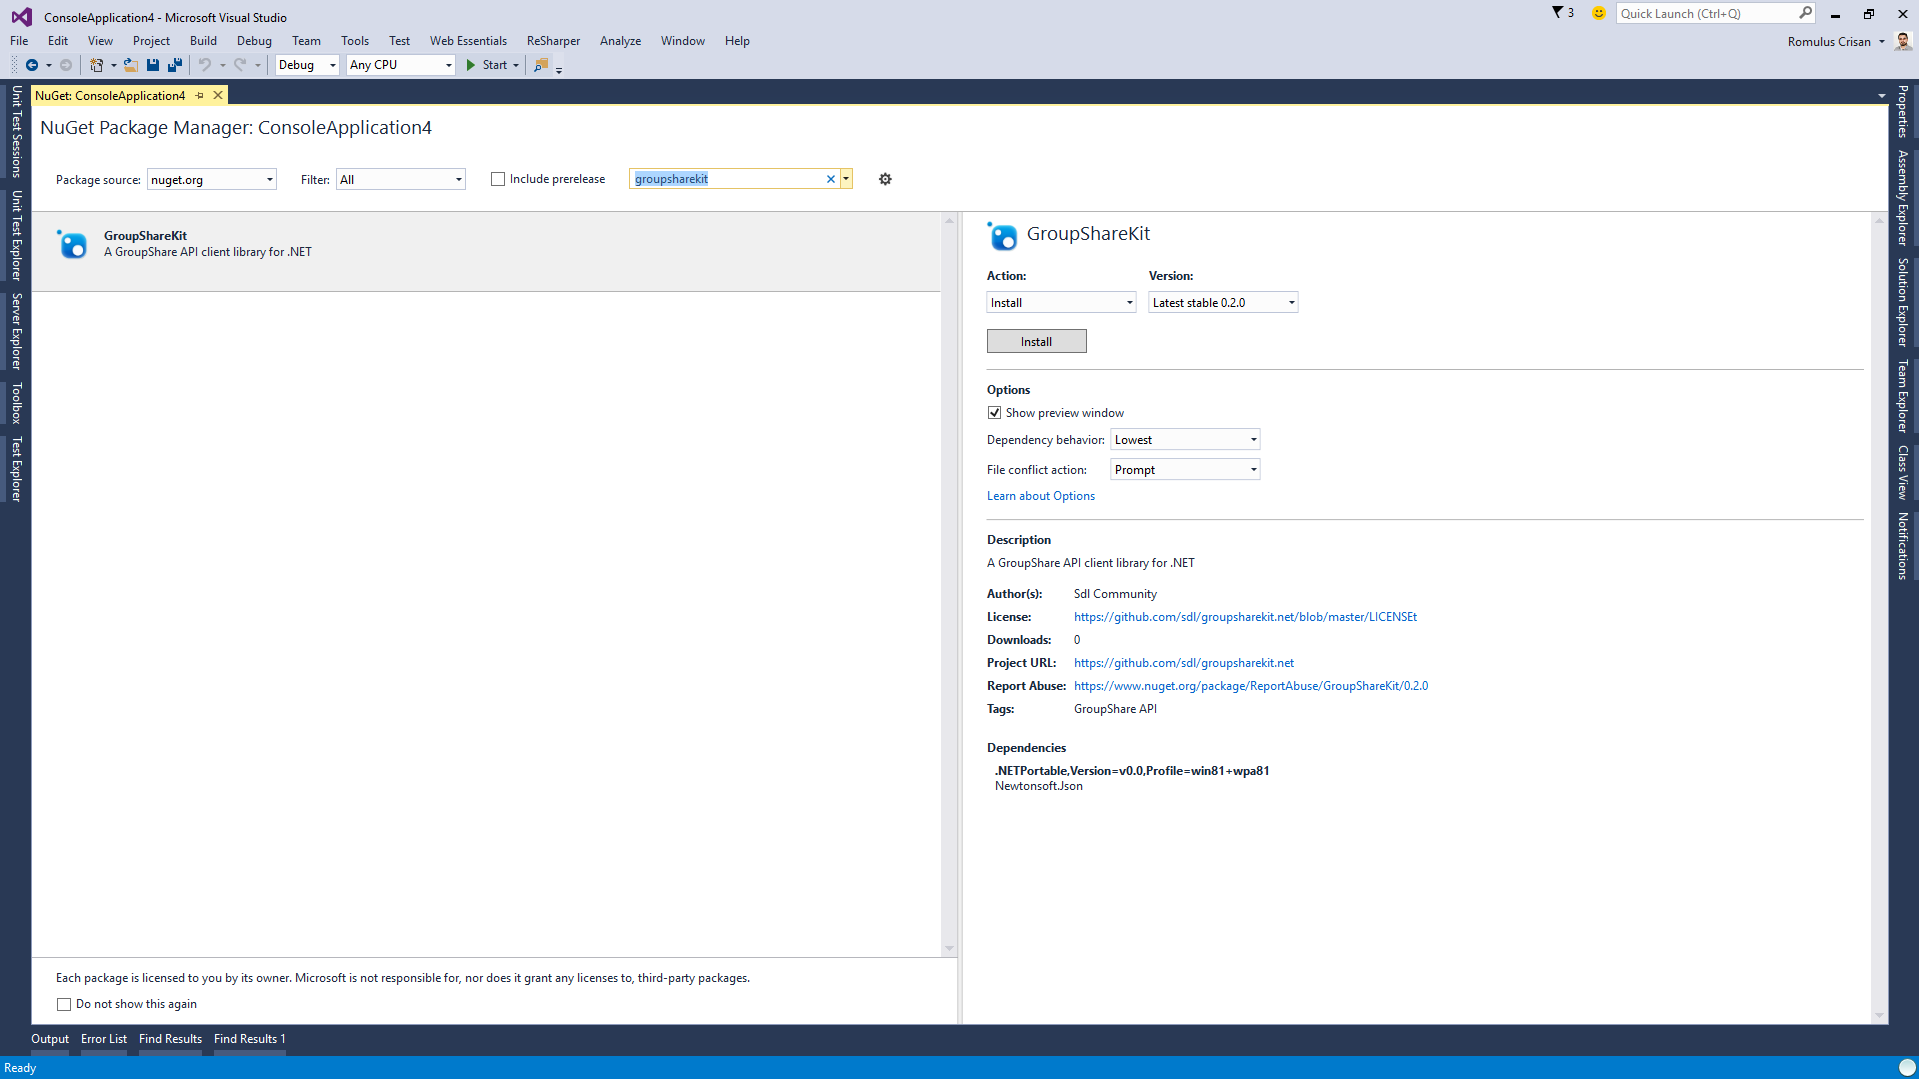1919x1079 pixels.
Task: Open the Tools menu
Action: (355, 41)
